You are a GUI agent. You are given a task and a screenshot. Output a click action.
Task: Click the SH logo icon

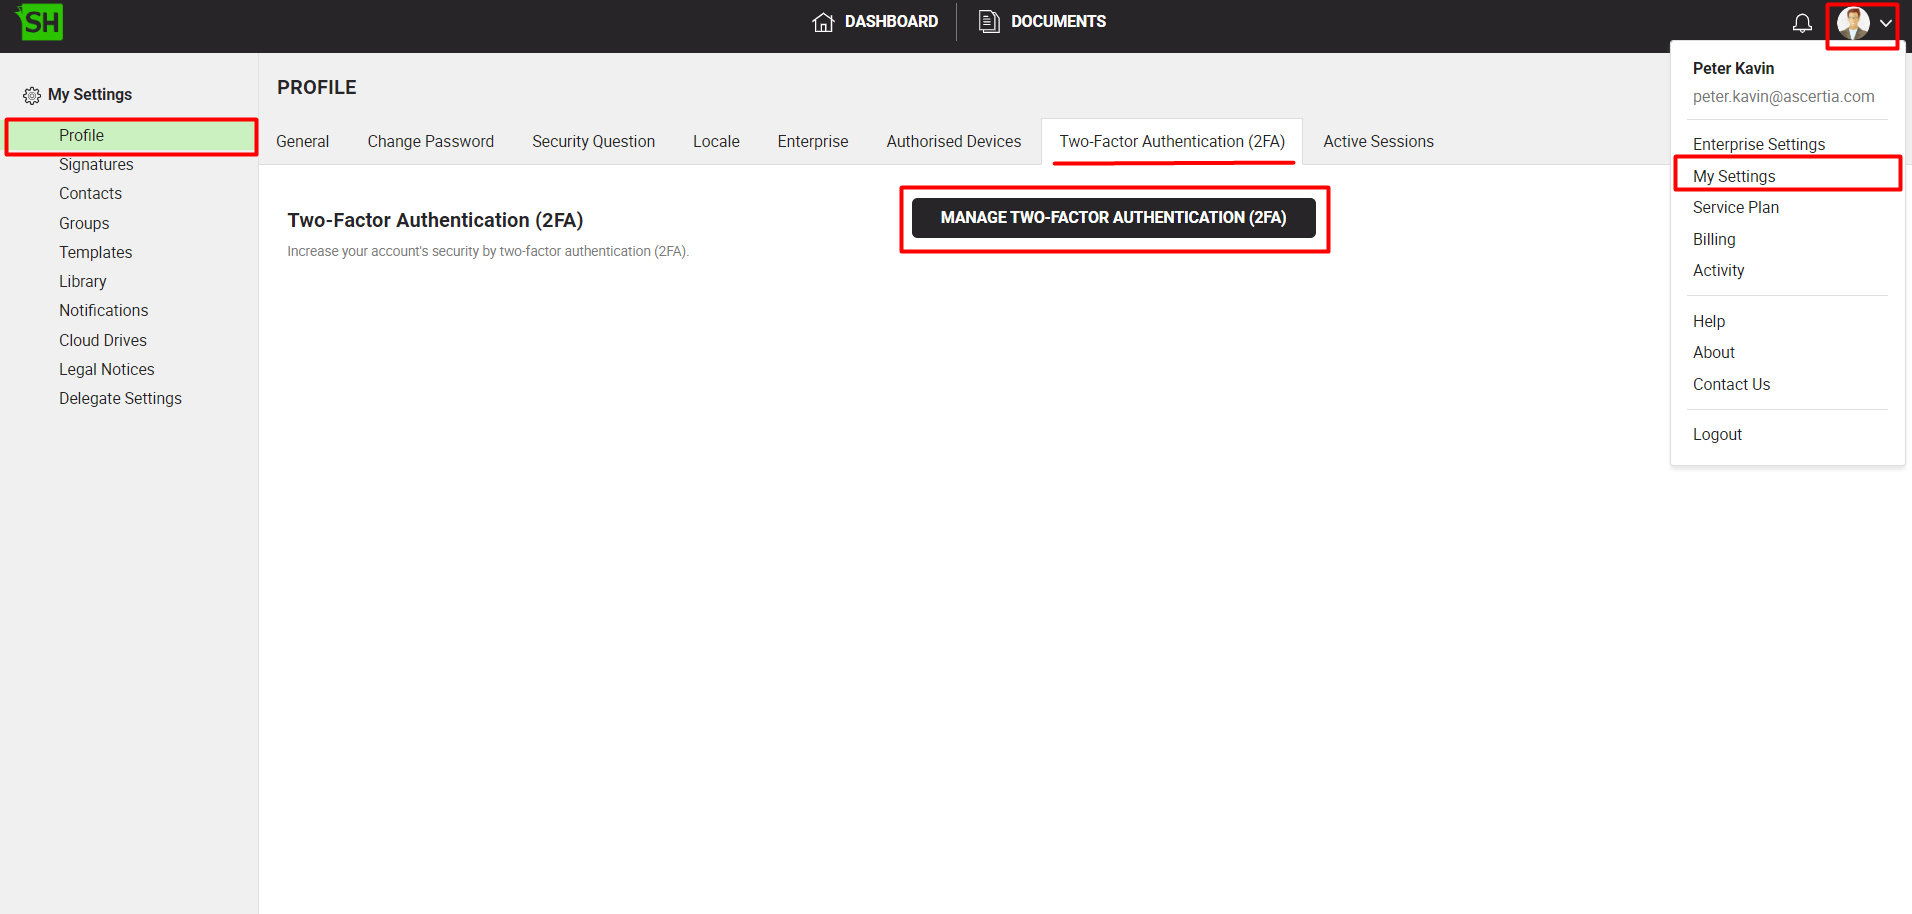tap(40, 22)
